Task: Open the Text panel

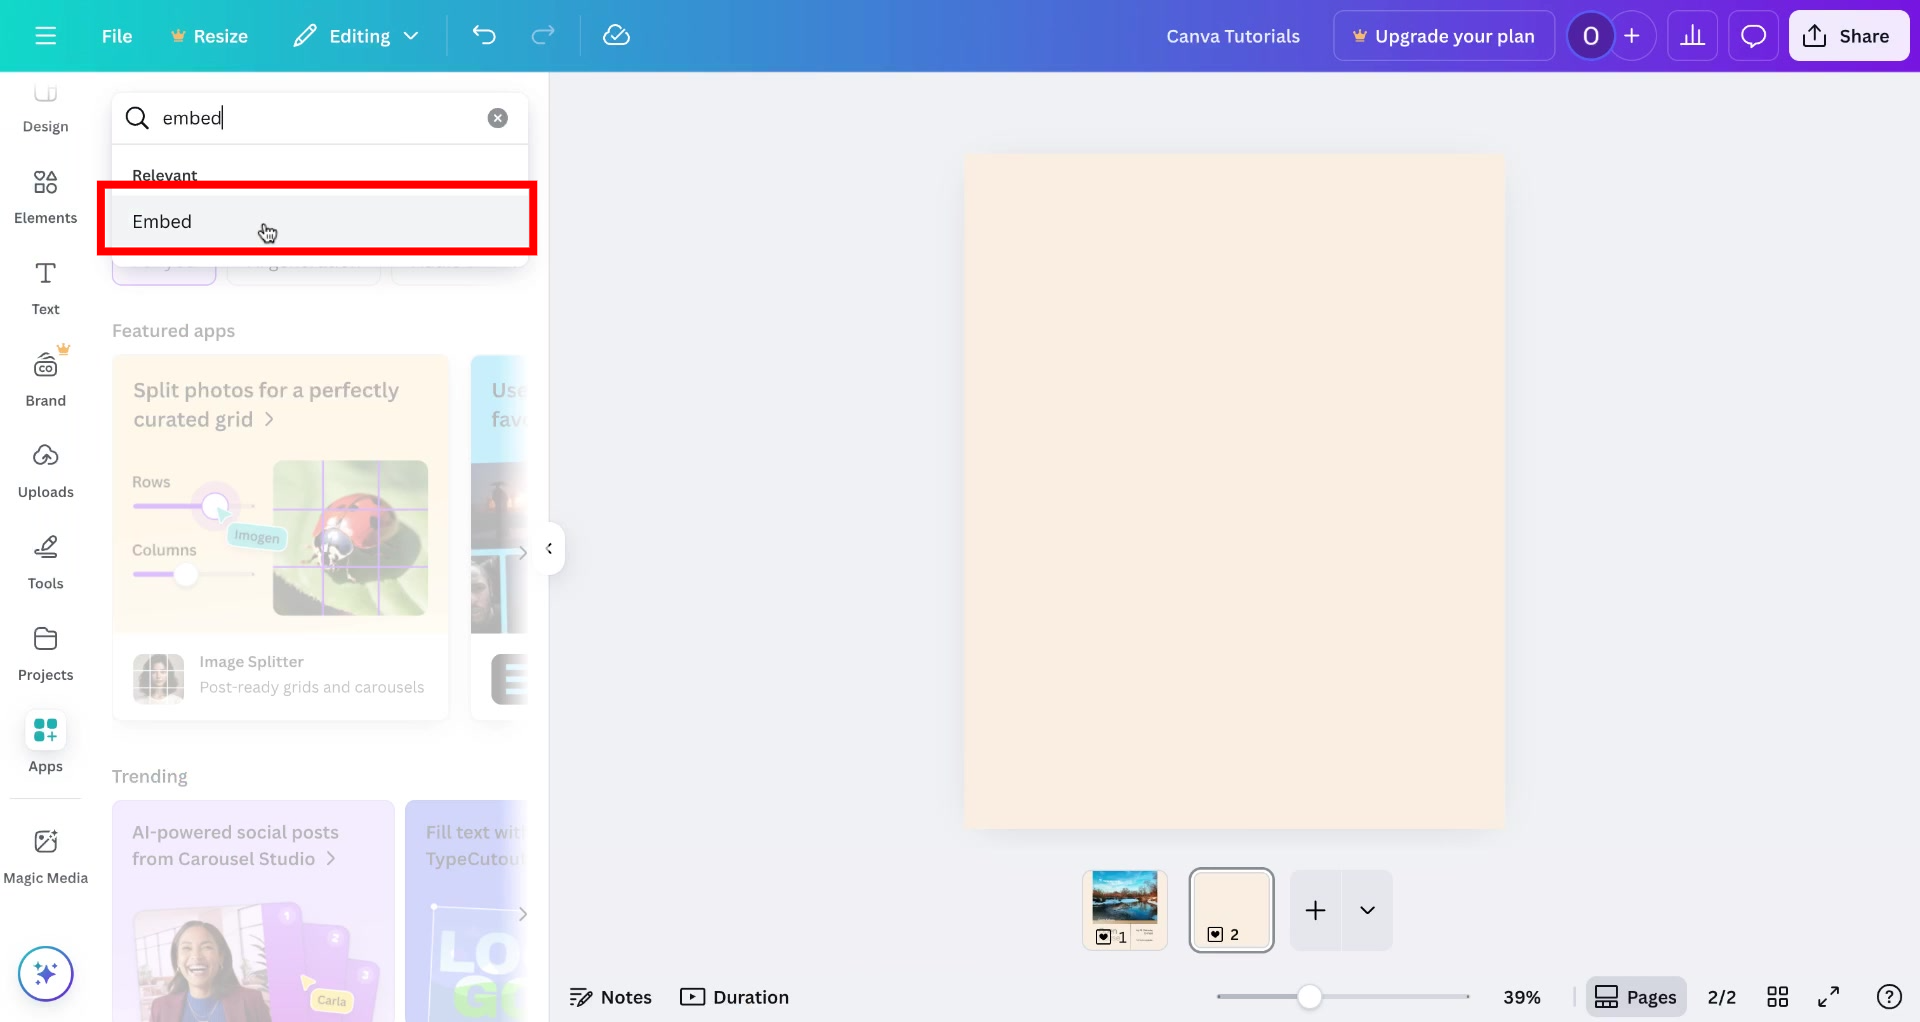Action: (45, 287)
